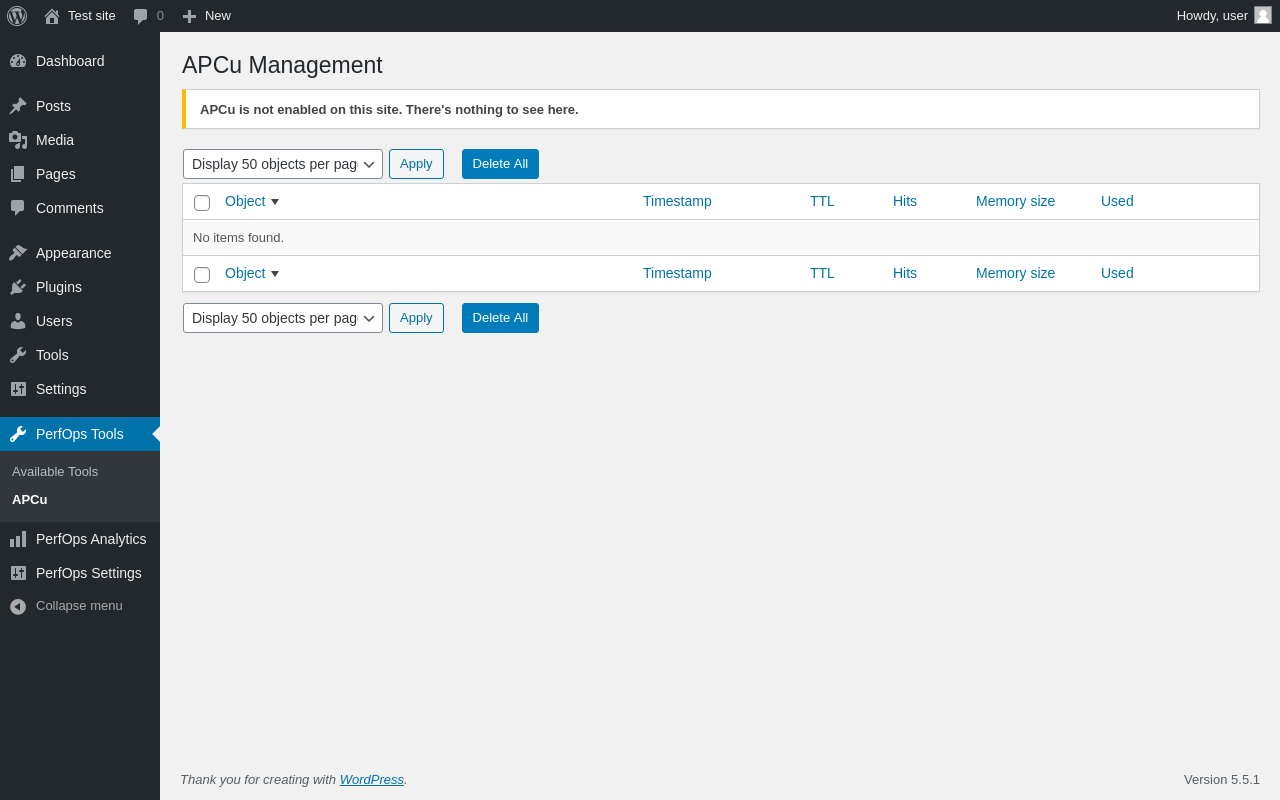Image resolution: width=1280 pixels, height=800 pixels.
Task: Click the bottom Delete All button
Action: click(x=500, y=318)
